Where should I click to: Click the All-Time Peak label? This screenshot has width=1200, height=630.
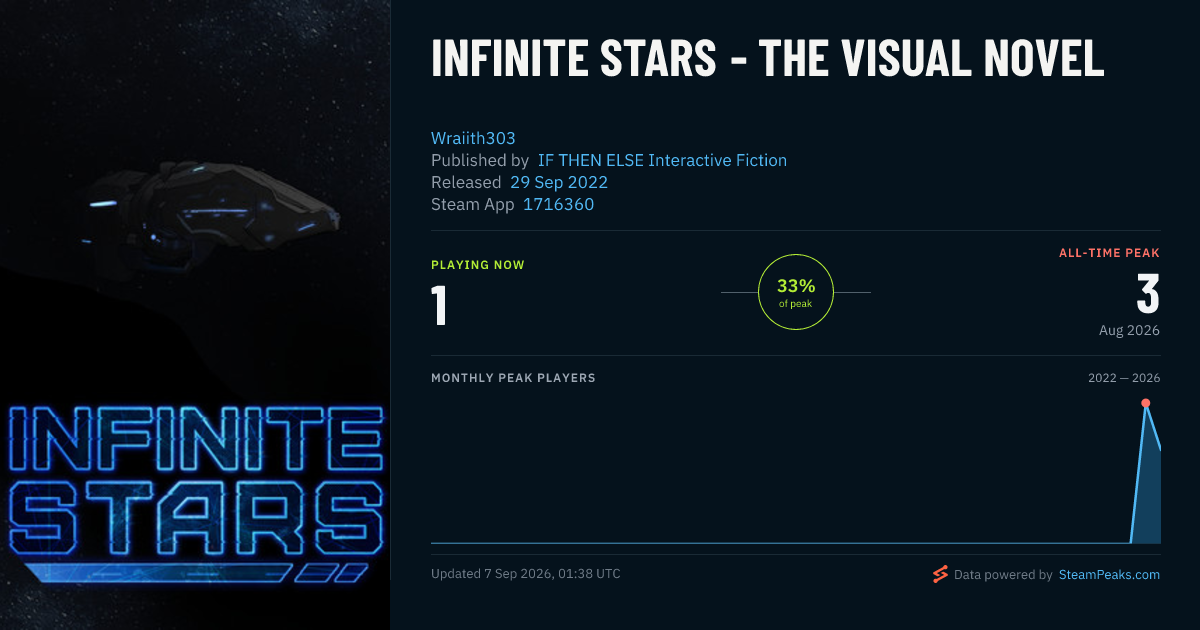(x=1109, y=253)
